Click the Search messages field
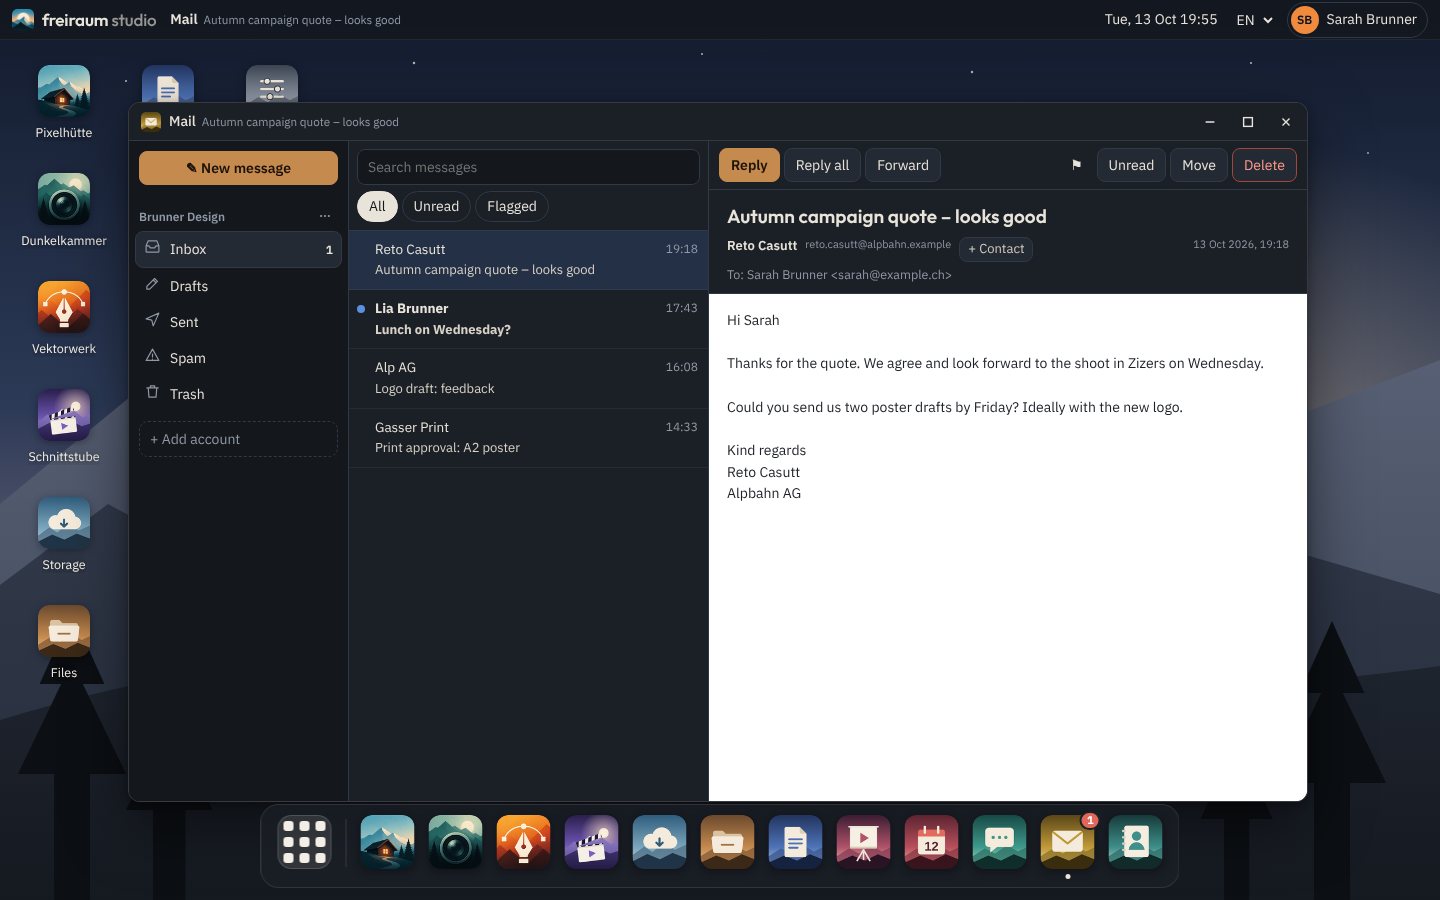1440x900 pixels. (528, 167)
